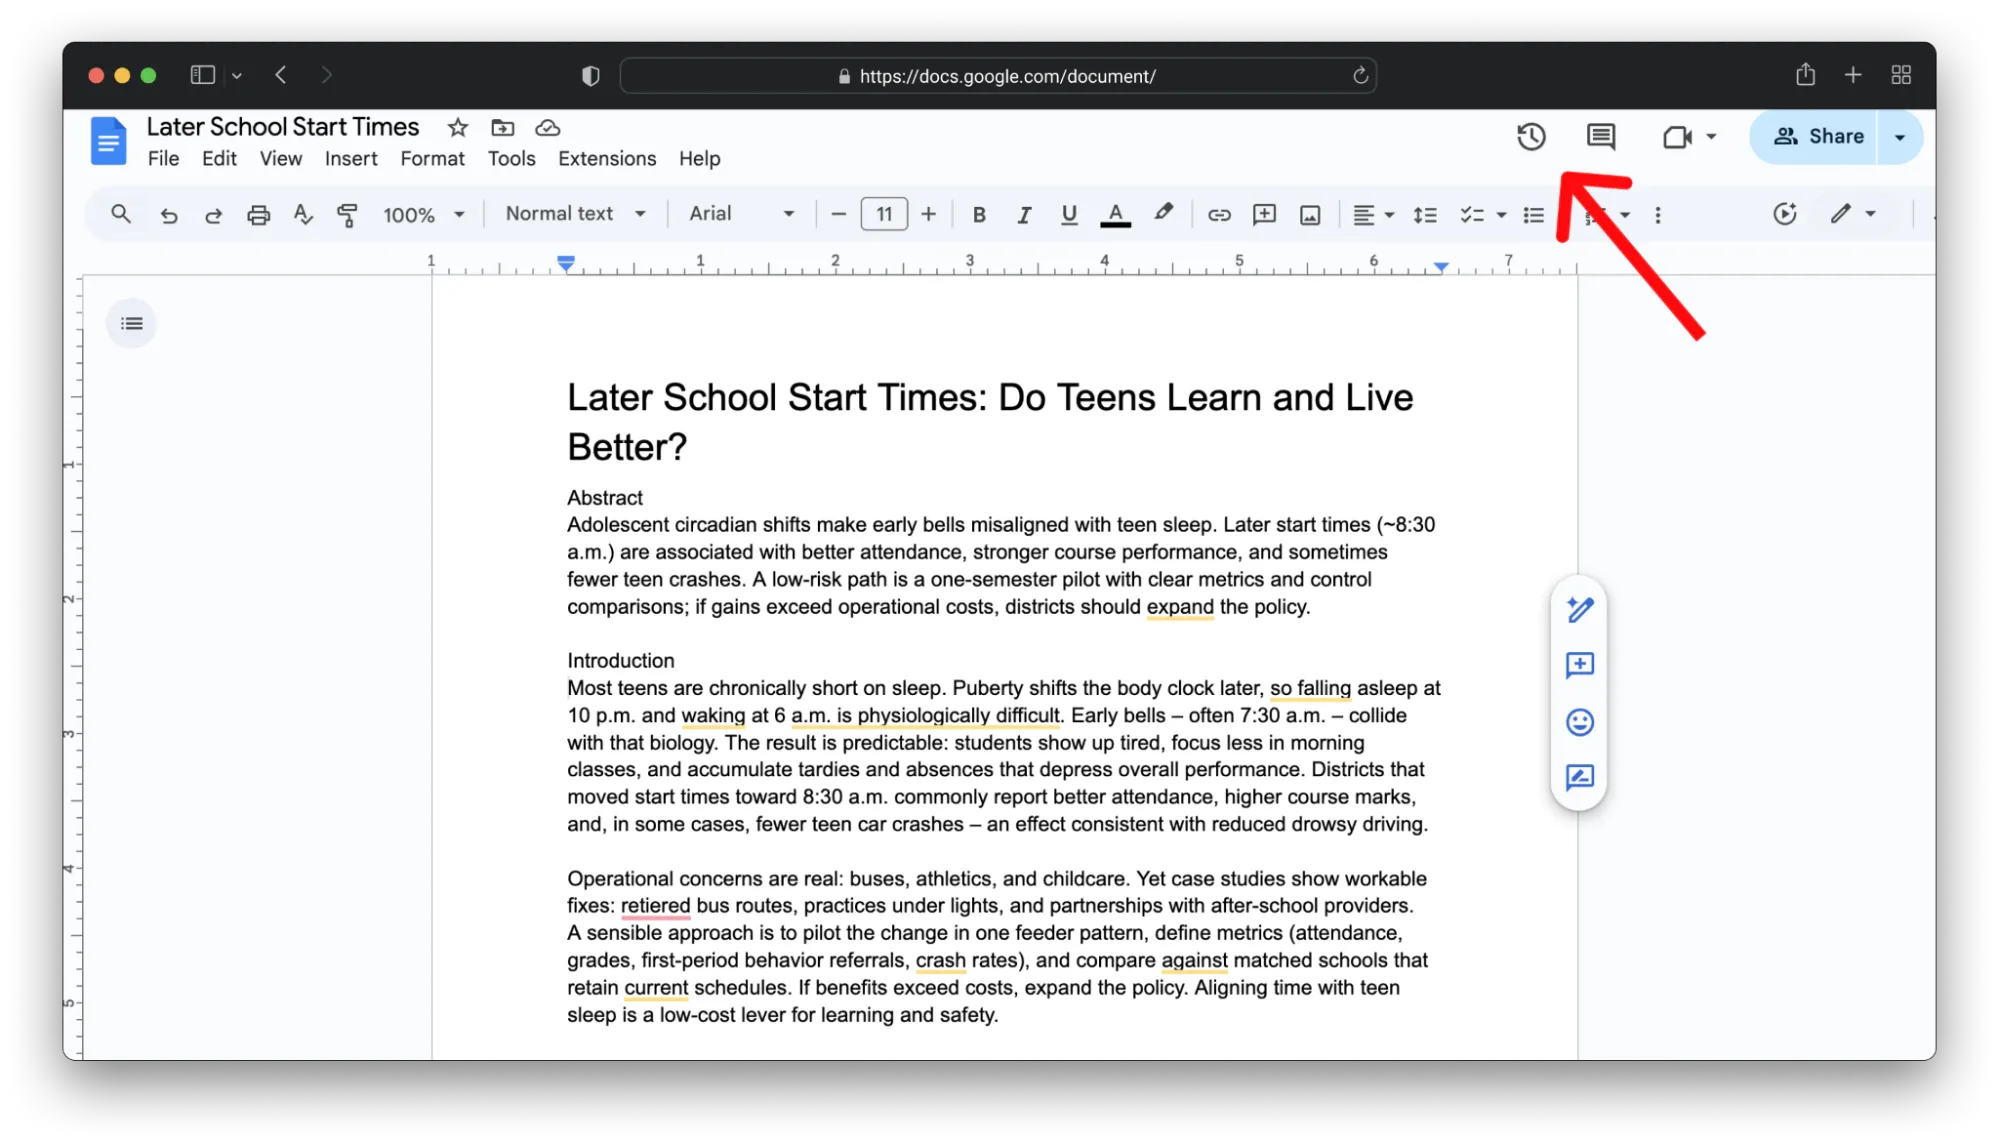
Task: Open document outline sidebar icon
Action: point(131,324)
